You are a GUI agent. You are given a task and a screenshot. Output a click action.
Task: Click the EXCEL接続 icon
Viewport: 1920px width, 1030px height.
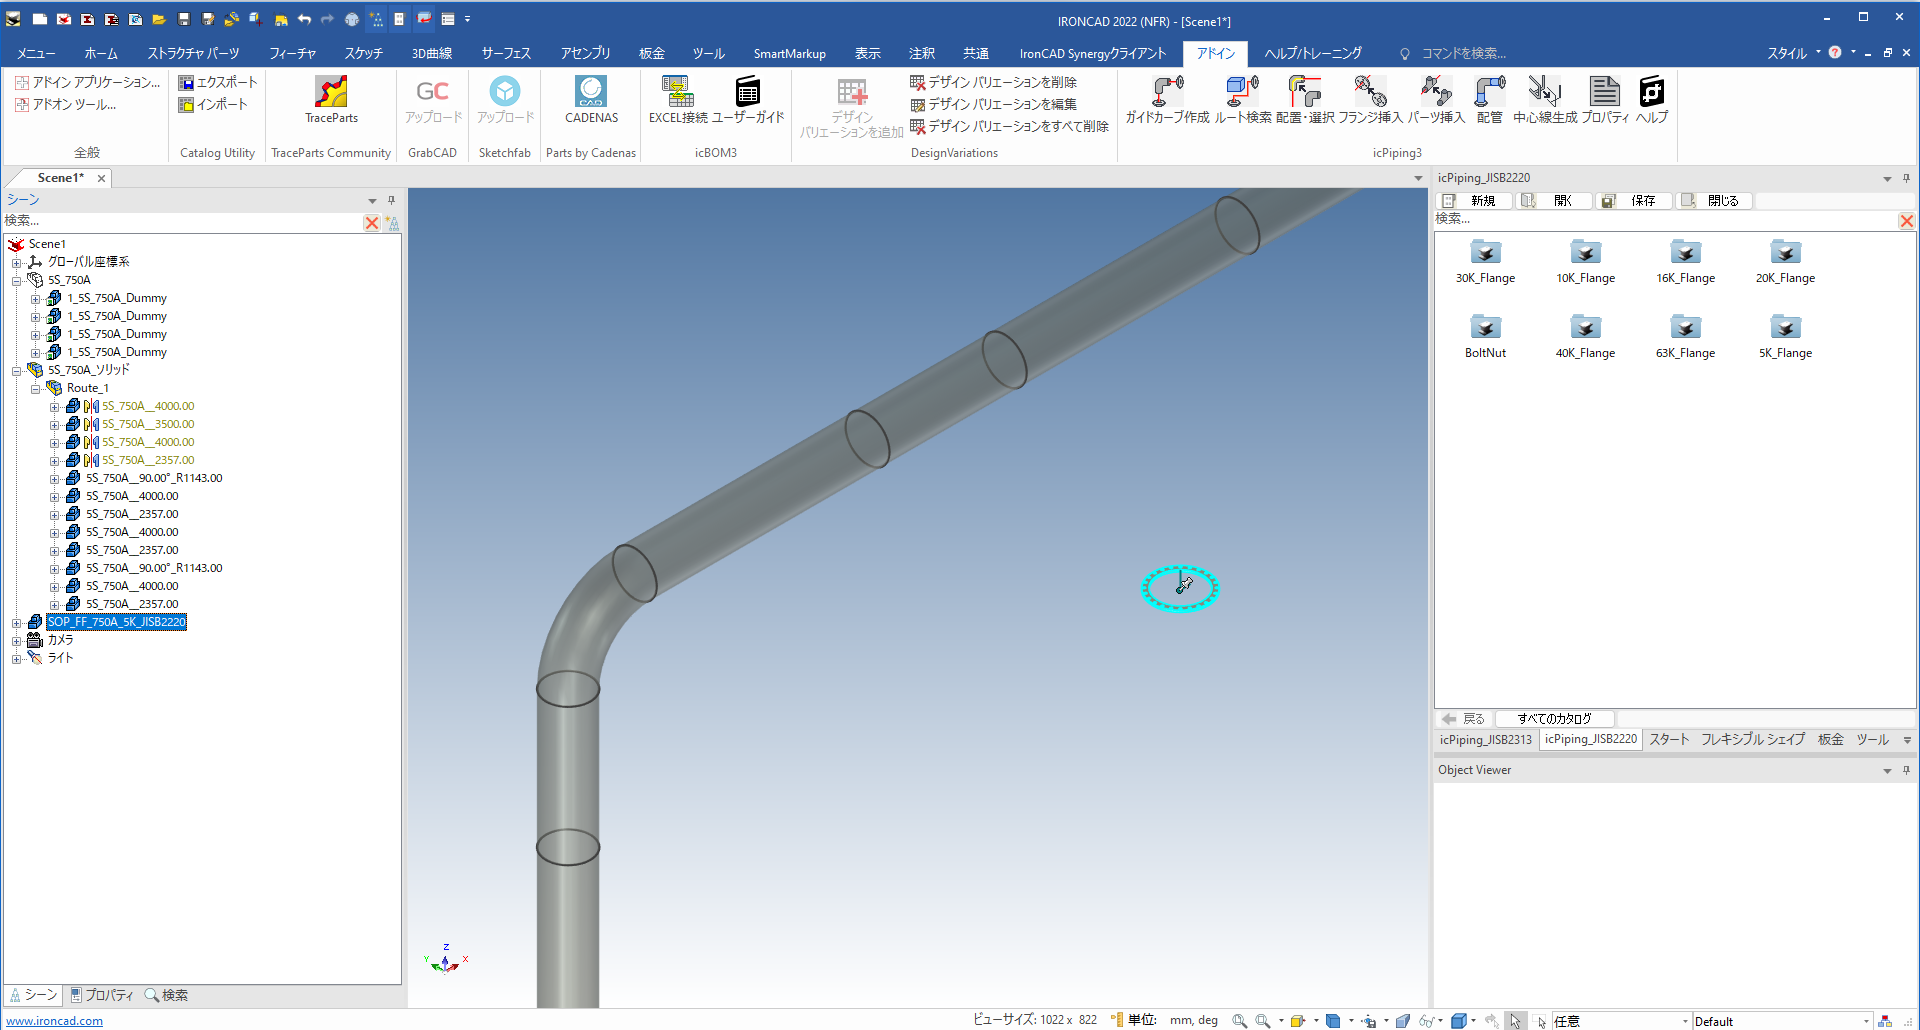pos(678,92)
